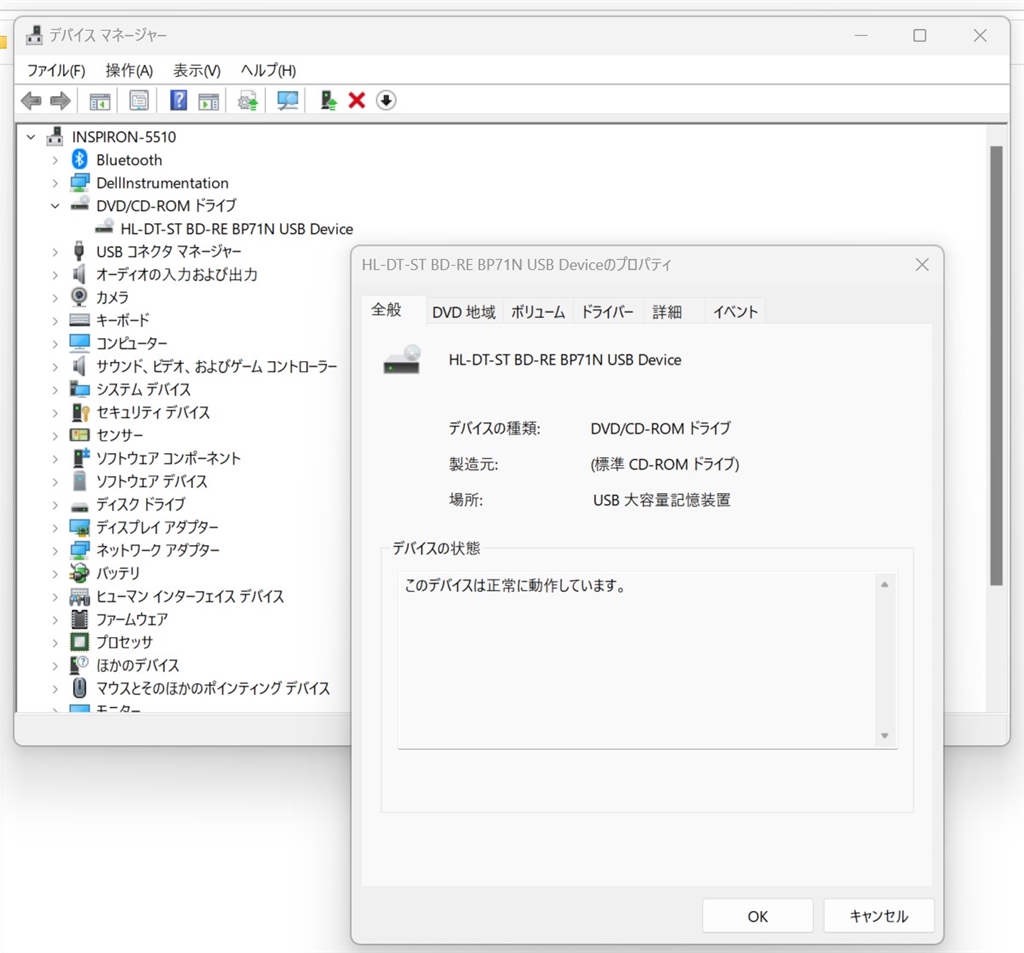Open the 操作(A) menu

129,71
